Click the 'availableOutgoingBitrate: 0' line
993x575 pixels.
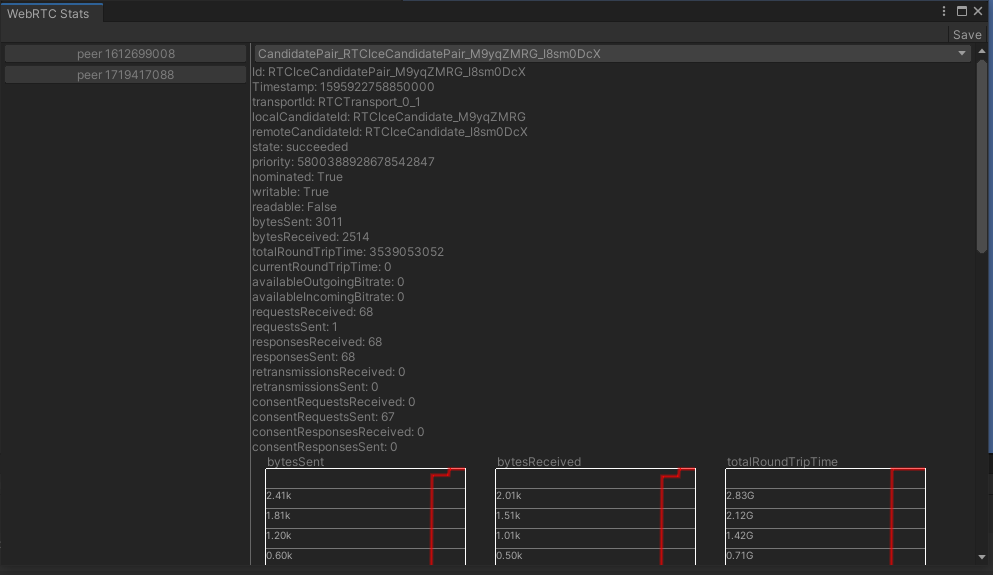(328, 282)
